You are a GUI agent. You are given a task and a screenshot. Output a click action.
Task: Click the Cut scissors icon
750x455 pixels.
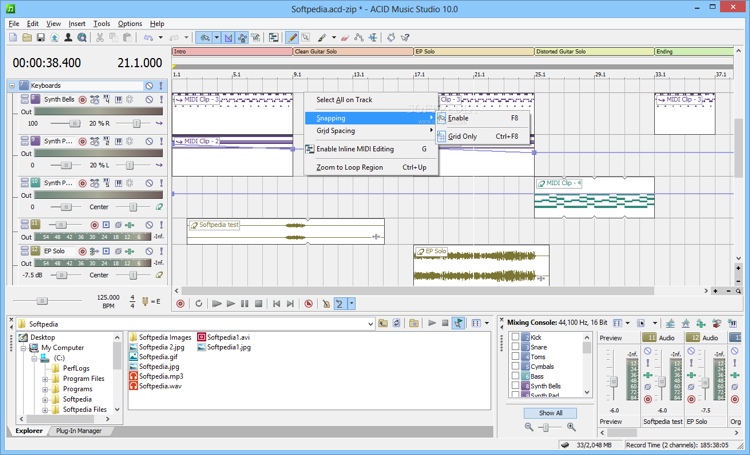coord(100,38)
